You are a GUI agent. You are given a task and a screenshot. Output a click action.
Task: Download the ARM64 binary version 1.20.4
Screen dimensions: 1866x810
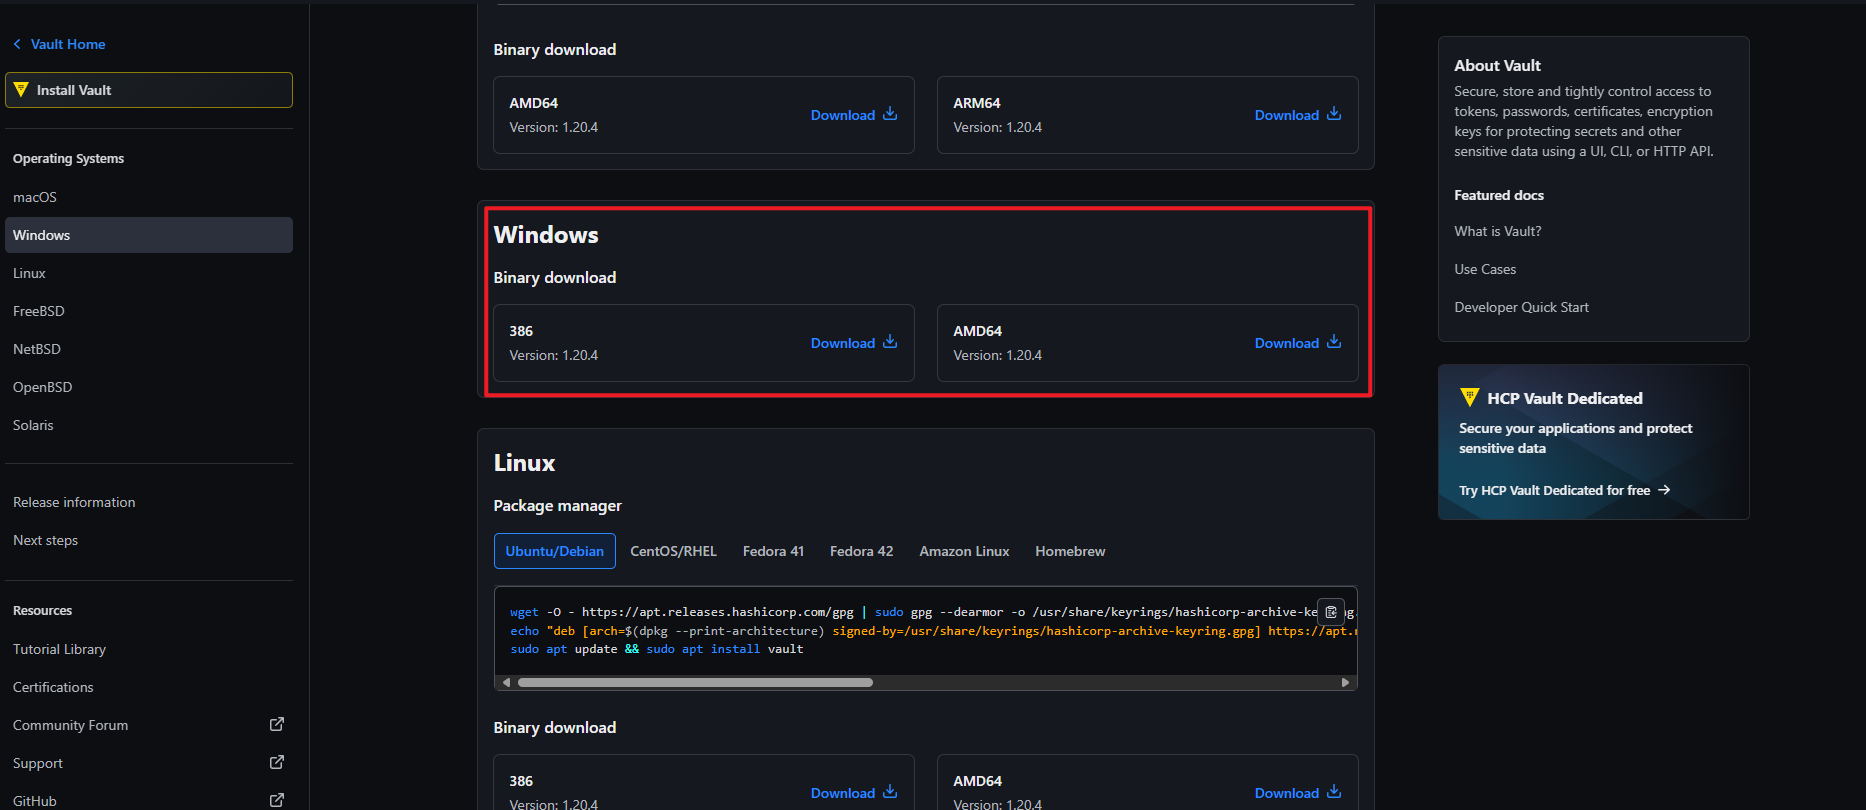click(x=1298, y=115)
